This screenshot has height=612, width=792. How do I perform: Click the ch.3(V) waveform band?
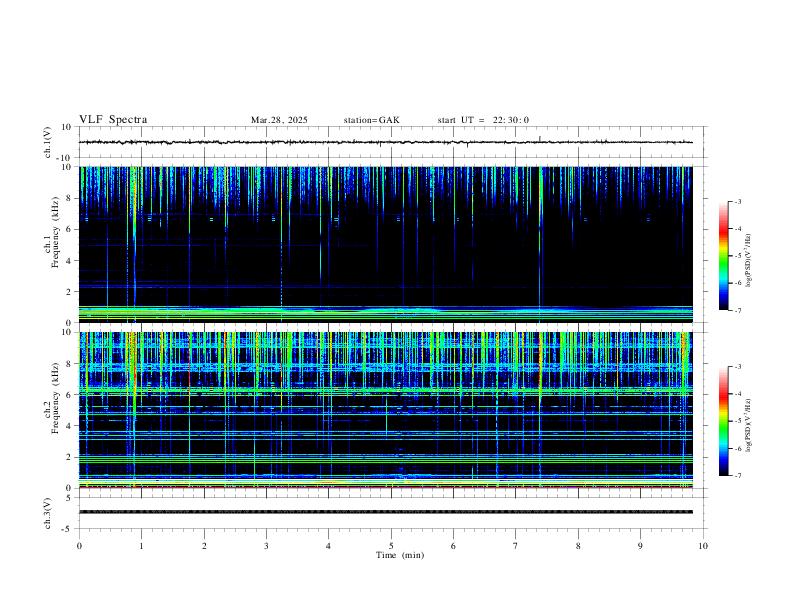[386, 512]
